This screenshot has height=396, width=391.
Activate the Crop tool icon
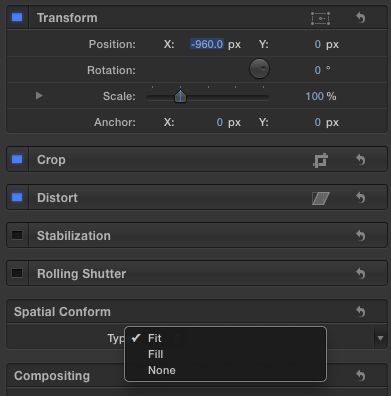click(320, 160)
